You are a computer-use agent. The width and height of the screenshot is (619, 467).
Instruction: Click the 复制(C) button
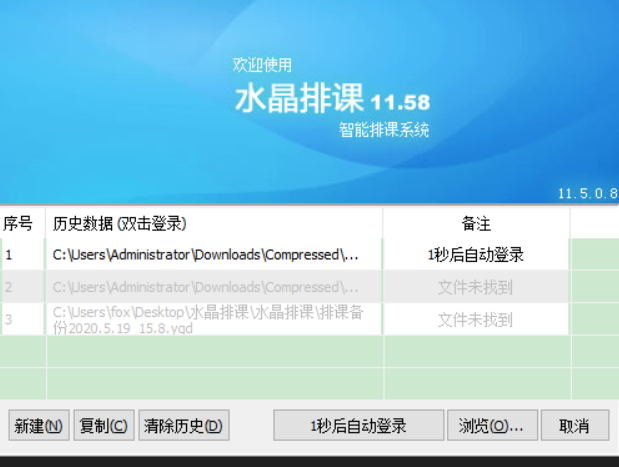(104, 425)
